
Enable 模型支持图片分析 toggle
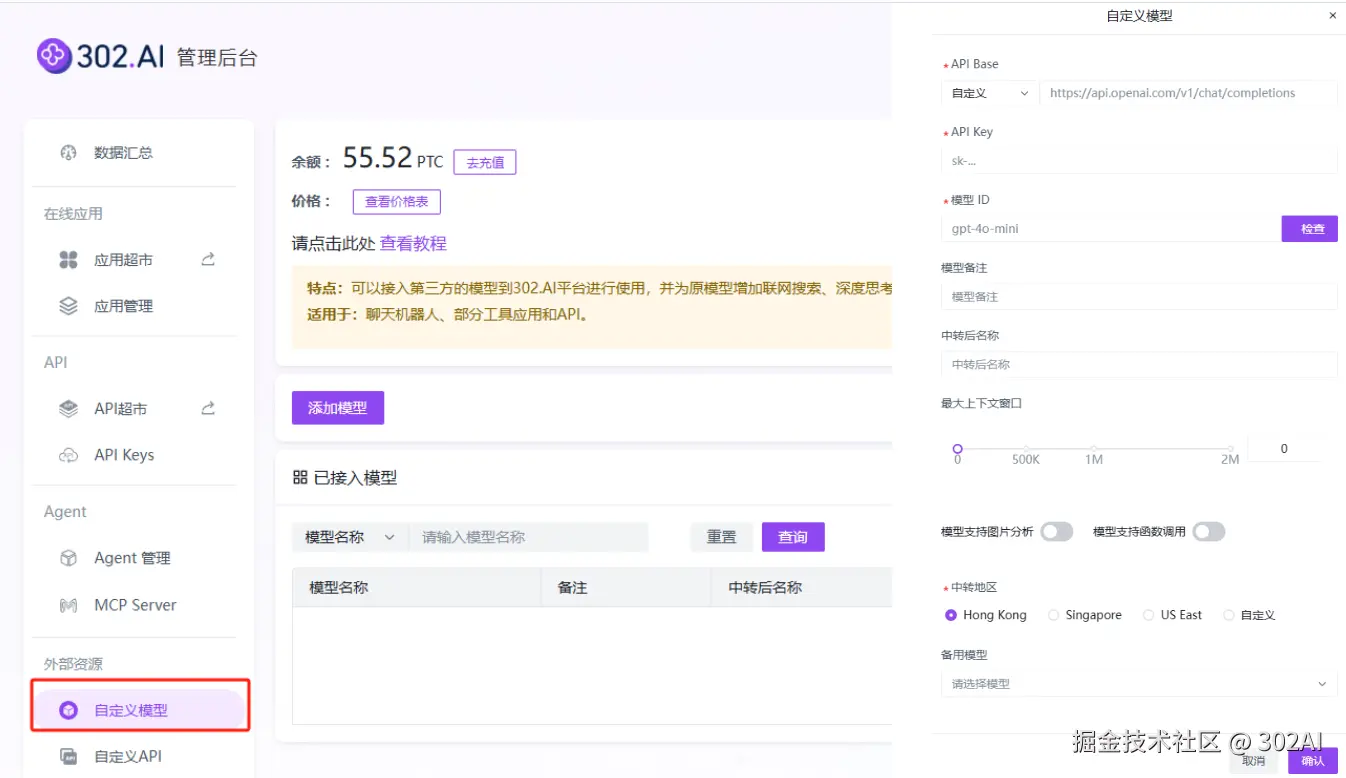click(x=1057, y=531)
